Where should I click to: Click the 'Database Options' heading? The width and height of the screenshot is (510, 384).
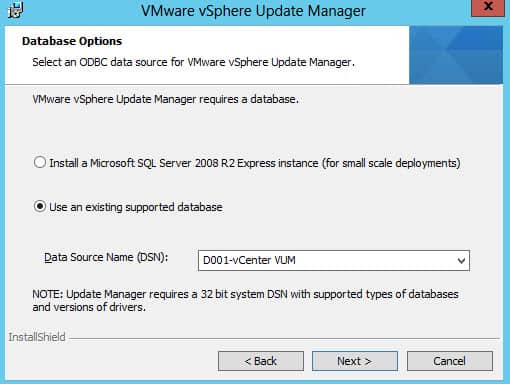72,41
